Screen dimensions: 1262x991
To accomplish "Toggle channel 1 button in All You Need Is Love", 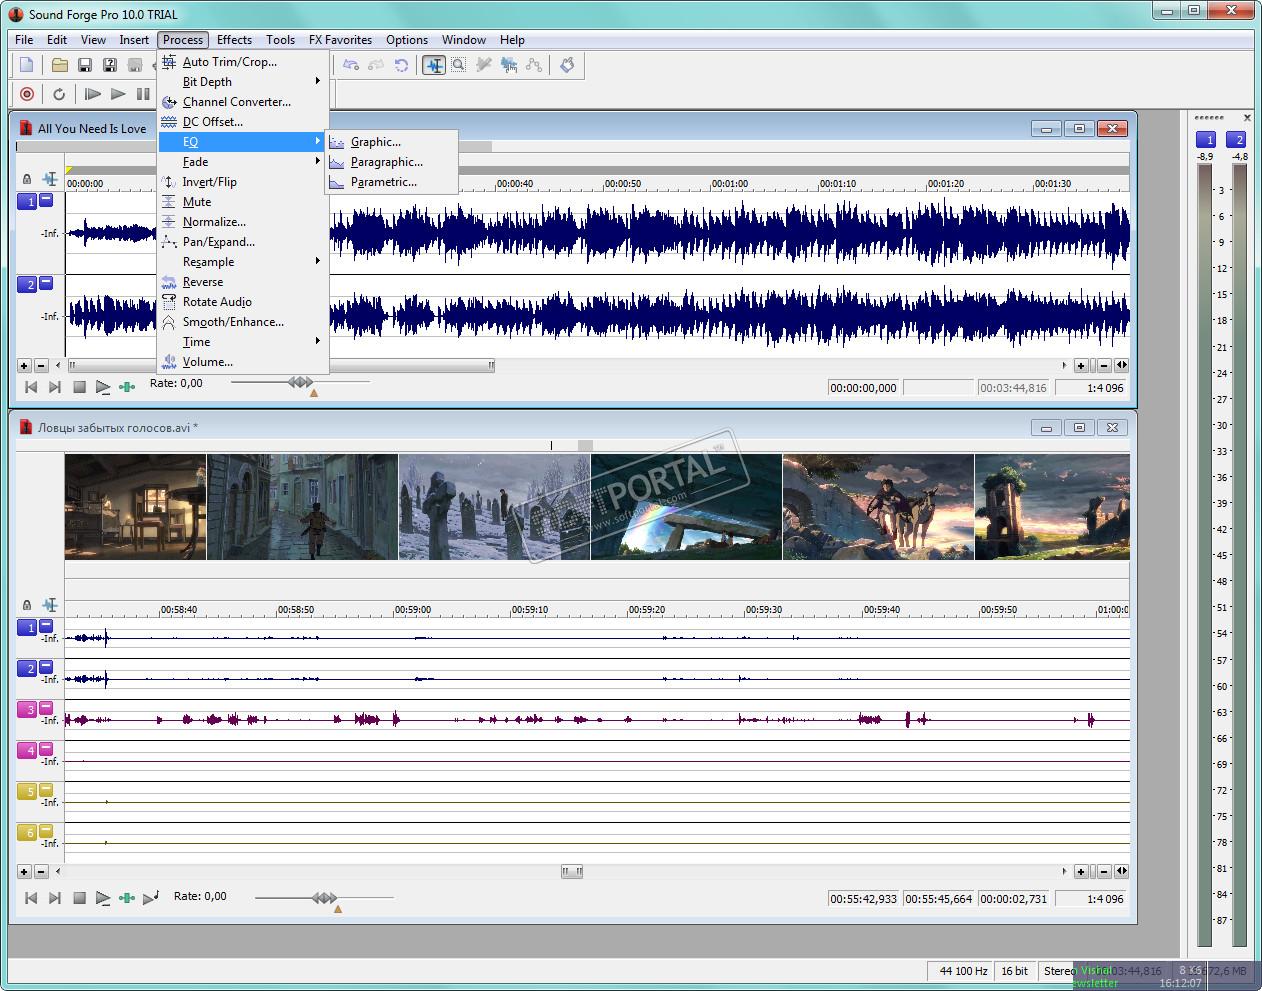I will pyautogui.click(x=27, y=202).
